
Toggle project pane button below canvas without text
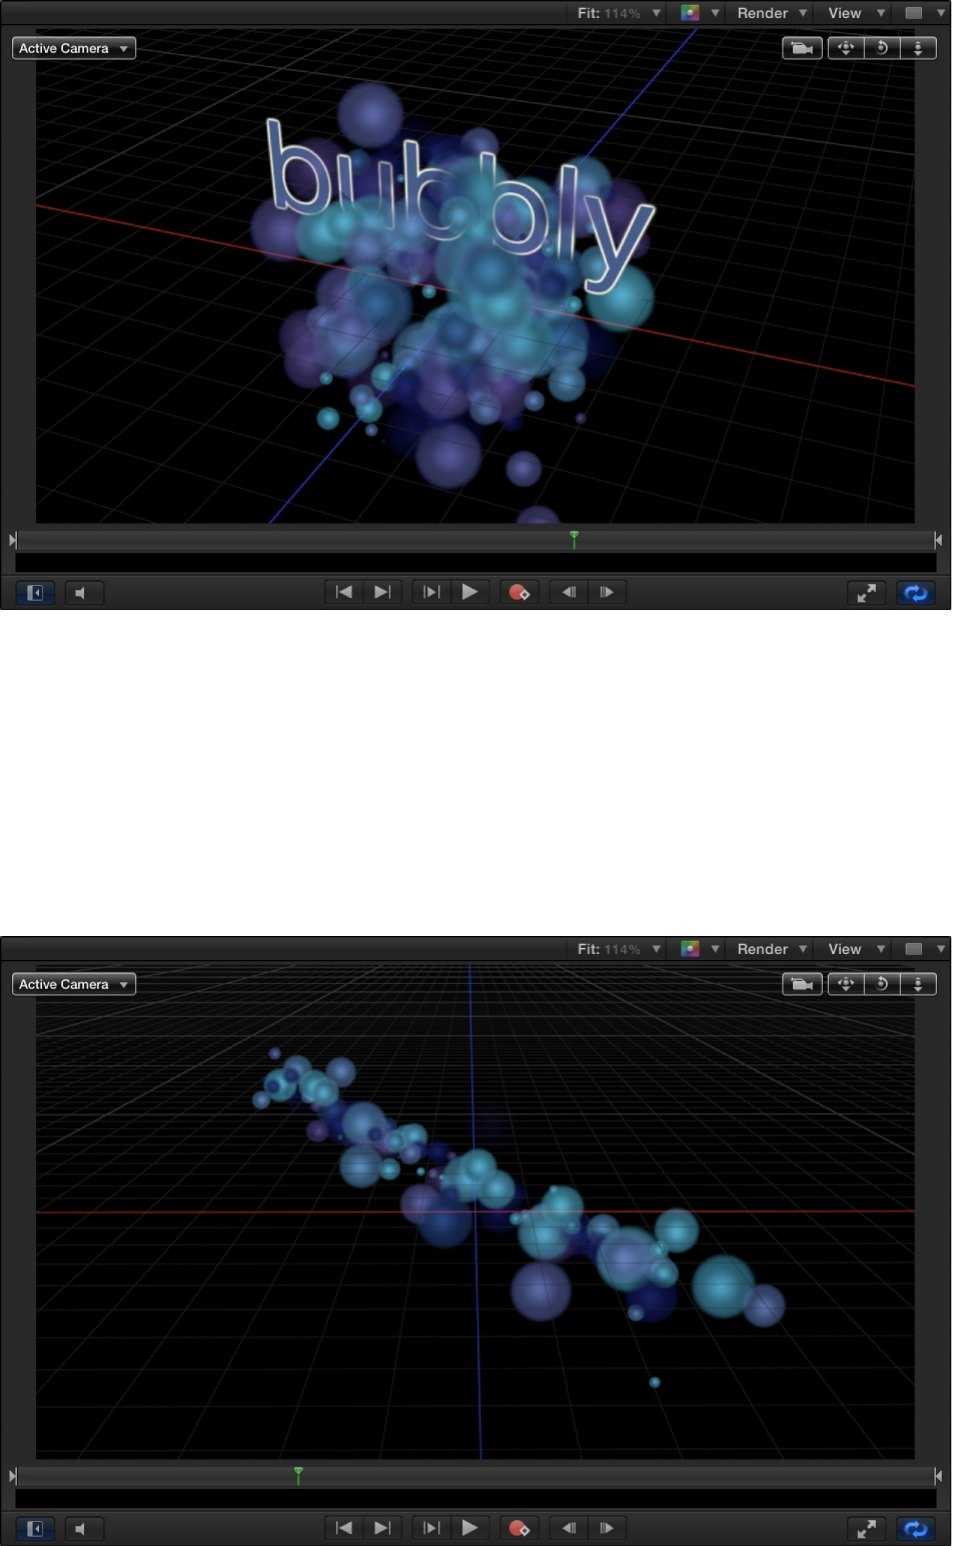click(35, 1529)
